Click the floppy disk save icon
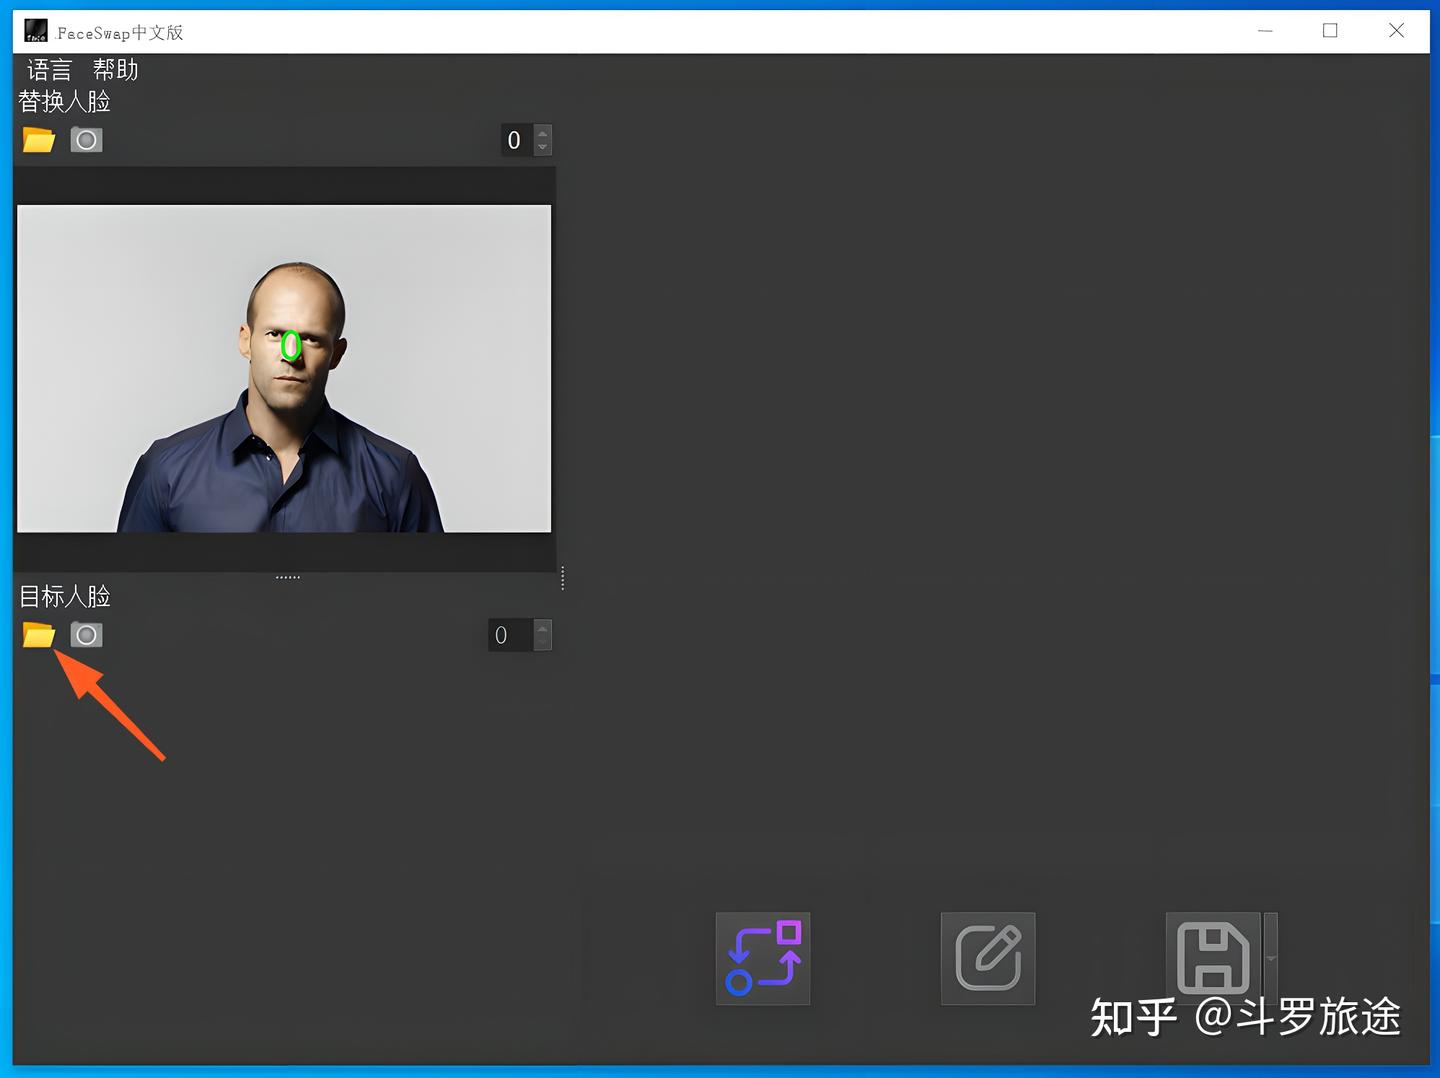The height and width of the screenshot is (1078, 1440). point(1213,958)
